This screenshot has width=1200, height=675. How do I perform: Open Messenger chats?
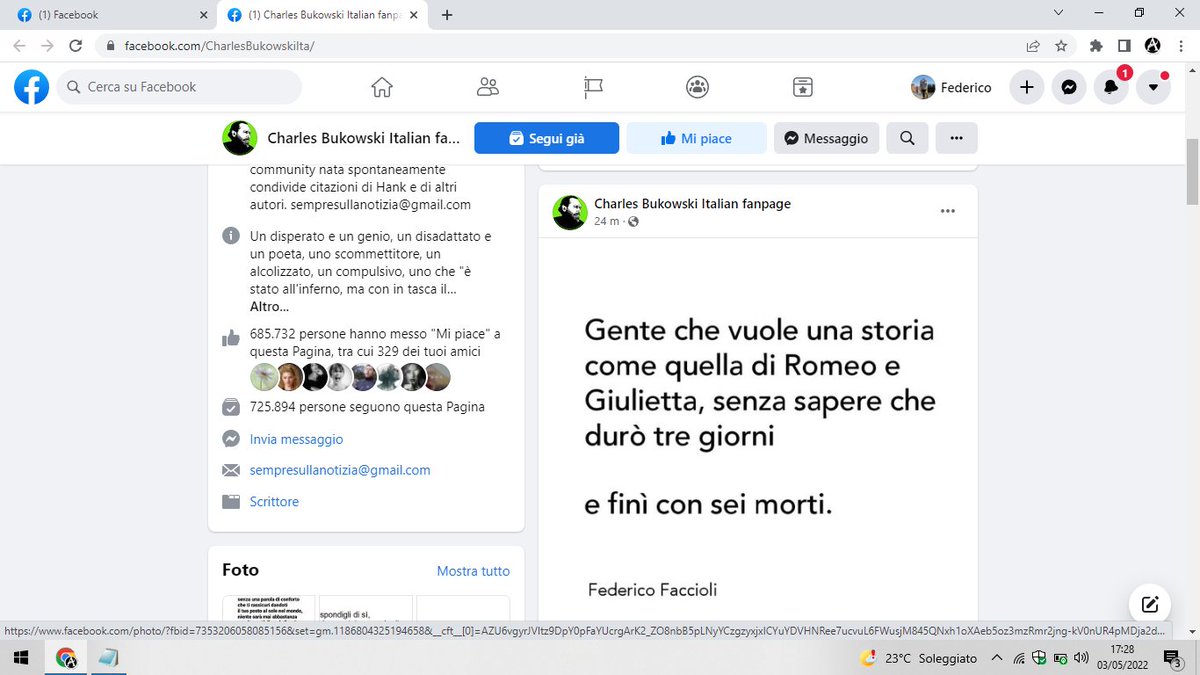(x=1069, y=87)
